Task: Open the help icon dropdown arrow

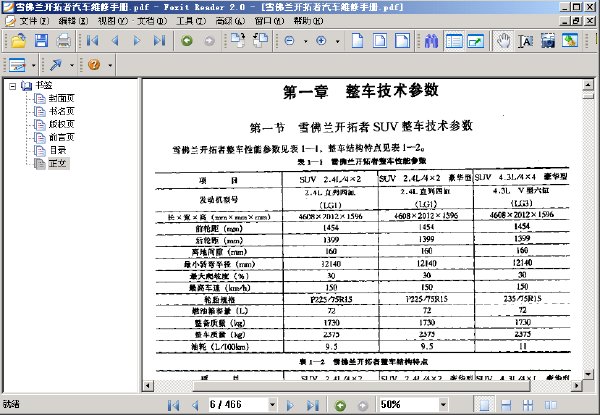Action: point(110,65)
